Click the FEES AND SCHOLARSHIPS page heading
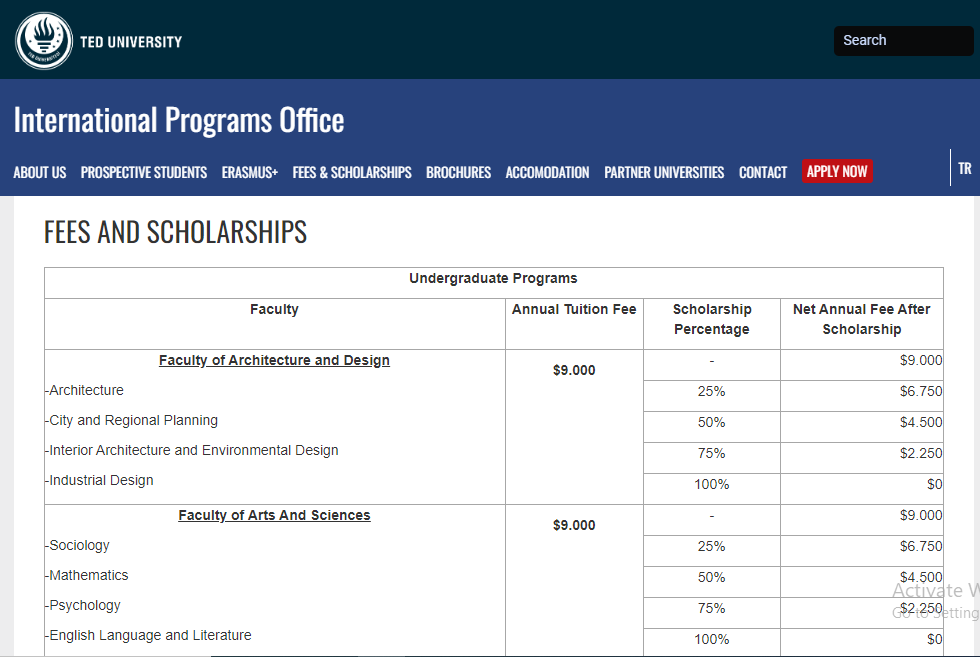This screenshot has width=980, height=657. (176, 232)
